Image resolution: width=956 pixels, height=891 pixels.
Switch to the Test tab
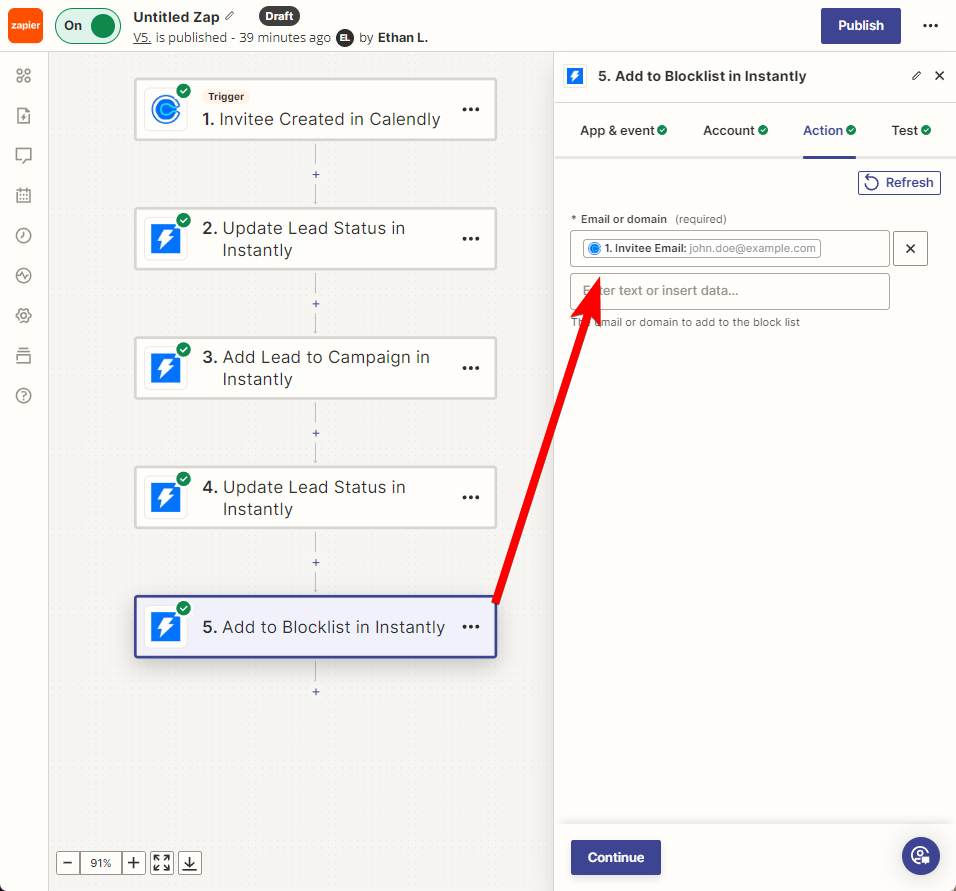pos(911,131)
